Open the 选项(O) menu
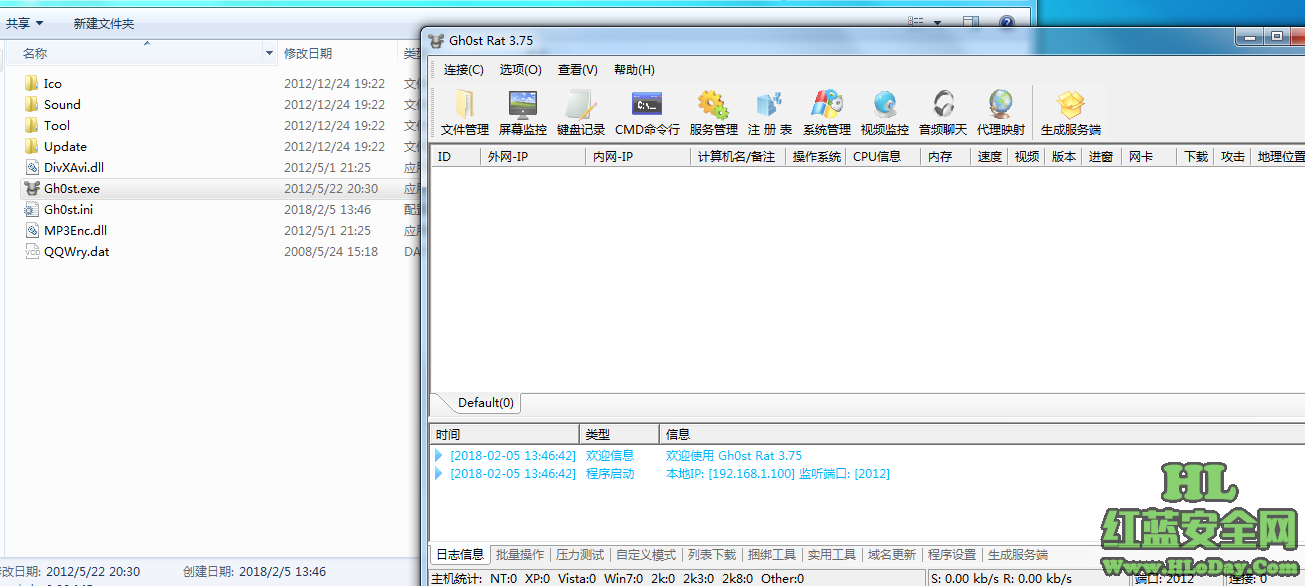The image size is (1305, 586). (521, 70)
